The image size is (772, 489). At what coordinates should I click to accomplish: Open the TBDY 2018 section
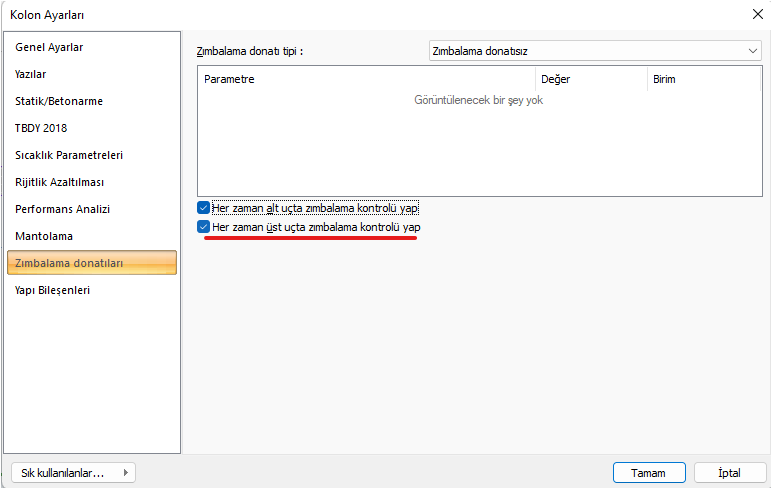tap(41, 128)
